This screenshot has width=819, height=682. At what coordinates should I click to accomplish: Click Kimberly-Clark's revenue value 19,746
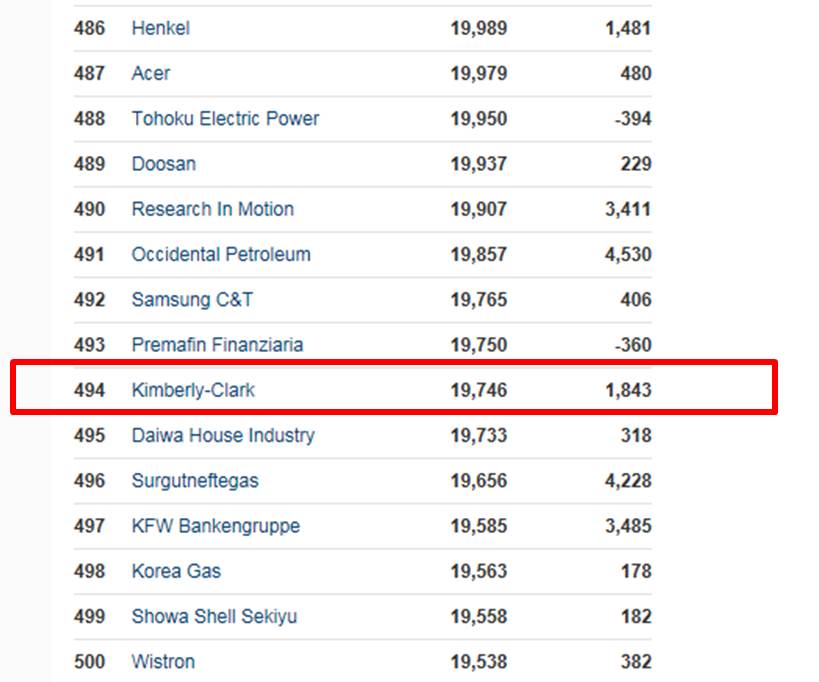[479, 390]
